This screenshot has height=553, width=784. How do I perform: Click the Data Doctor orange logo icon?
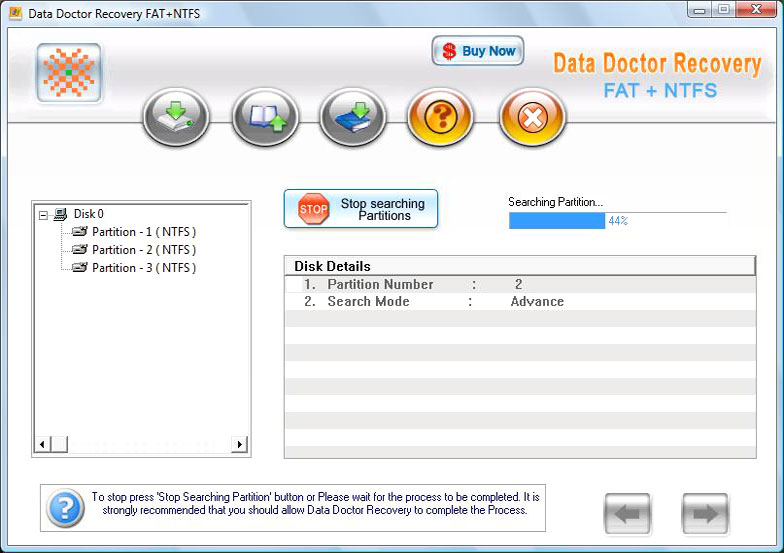pos(69,73)
